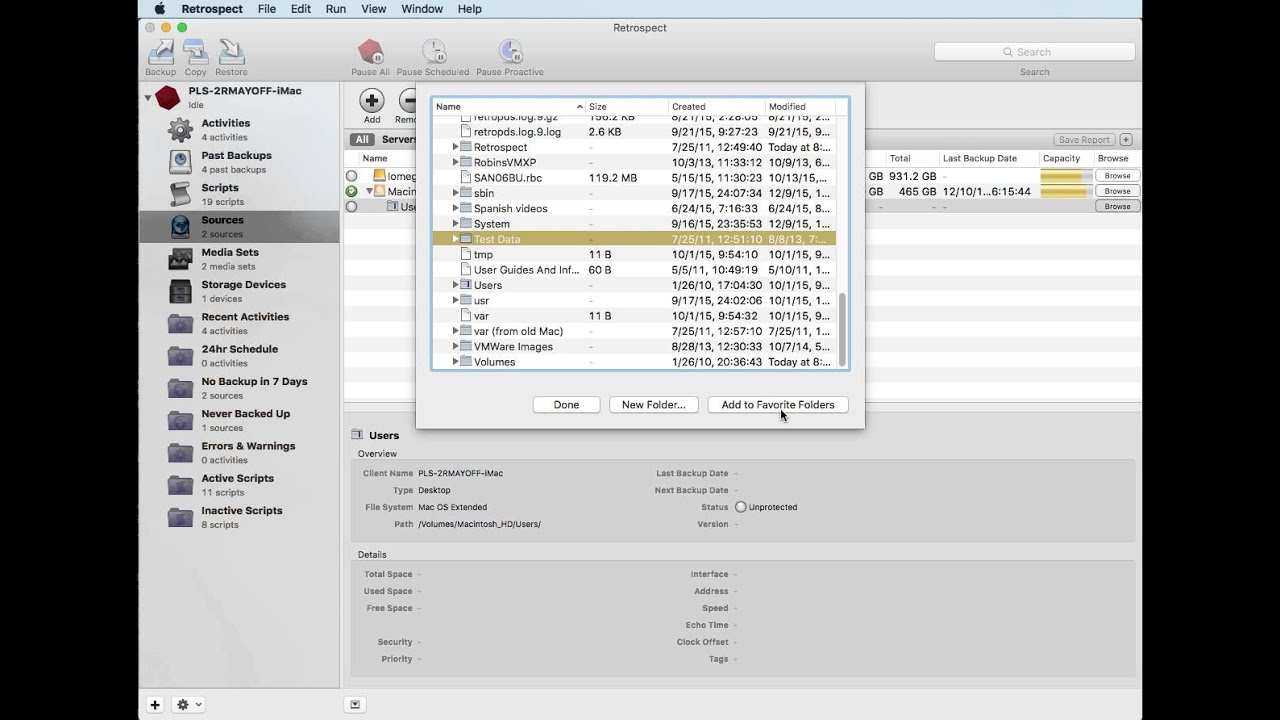This screenshot has width=1280, height=720.
Task: Open the Window menu
Action: point(422,9)
